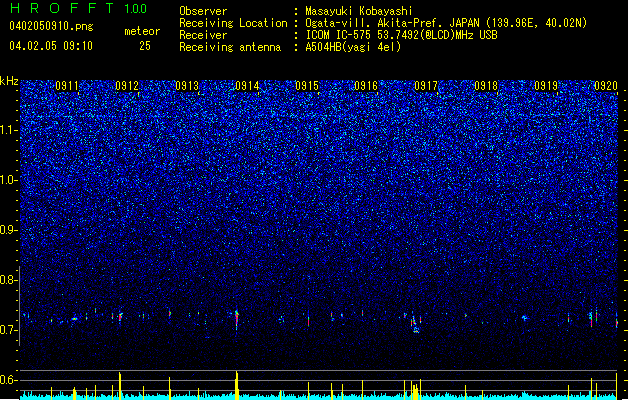629x400 pixels.
Task: Click the 1.0 kHz axis label
Action: 9,180
